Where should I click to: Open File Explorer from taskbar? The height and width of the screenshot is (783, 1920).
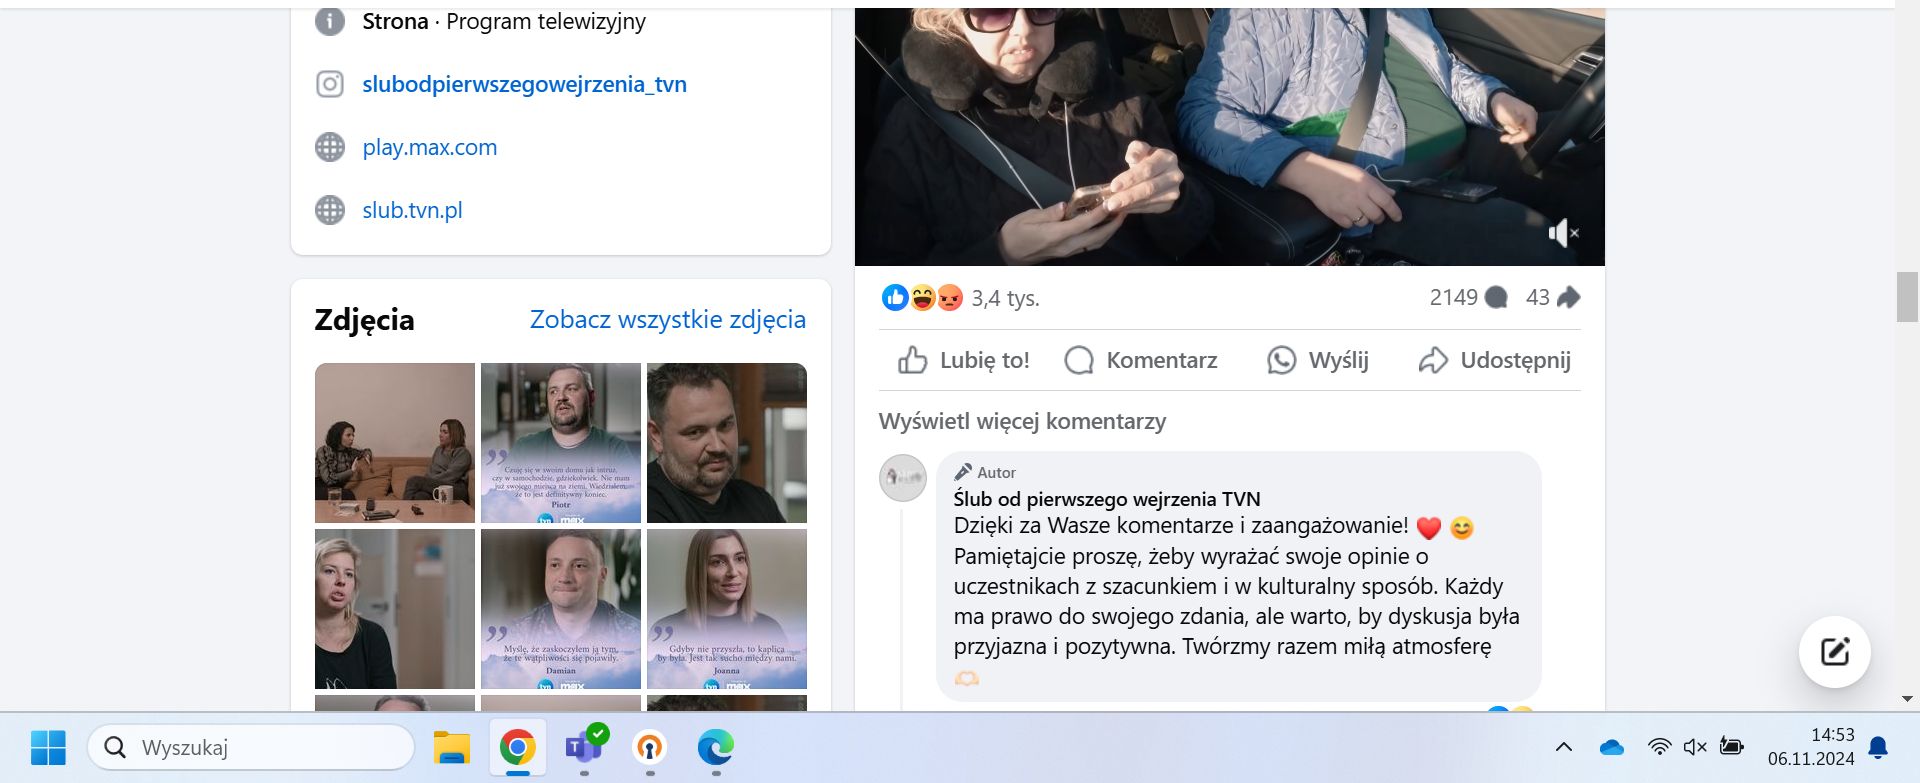pos(451,747)
